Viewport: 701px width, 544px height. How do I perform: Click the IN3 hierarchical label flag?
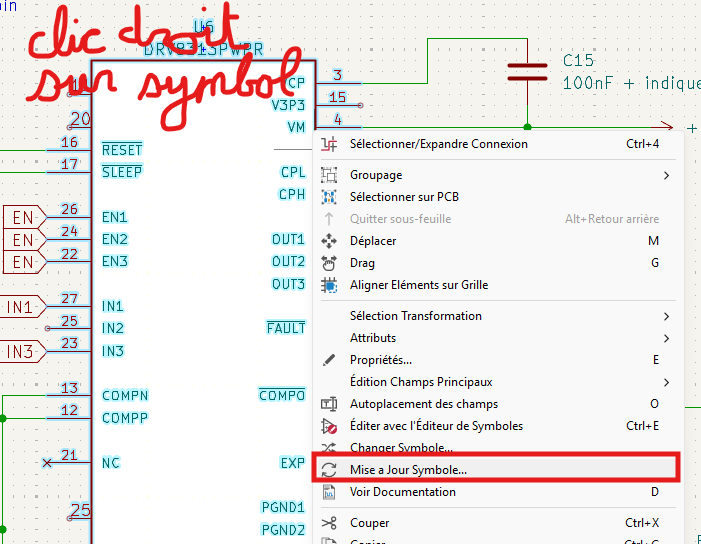pyautogui.click(x=23, y=351)
